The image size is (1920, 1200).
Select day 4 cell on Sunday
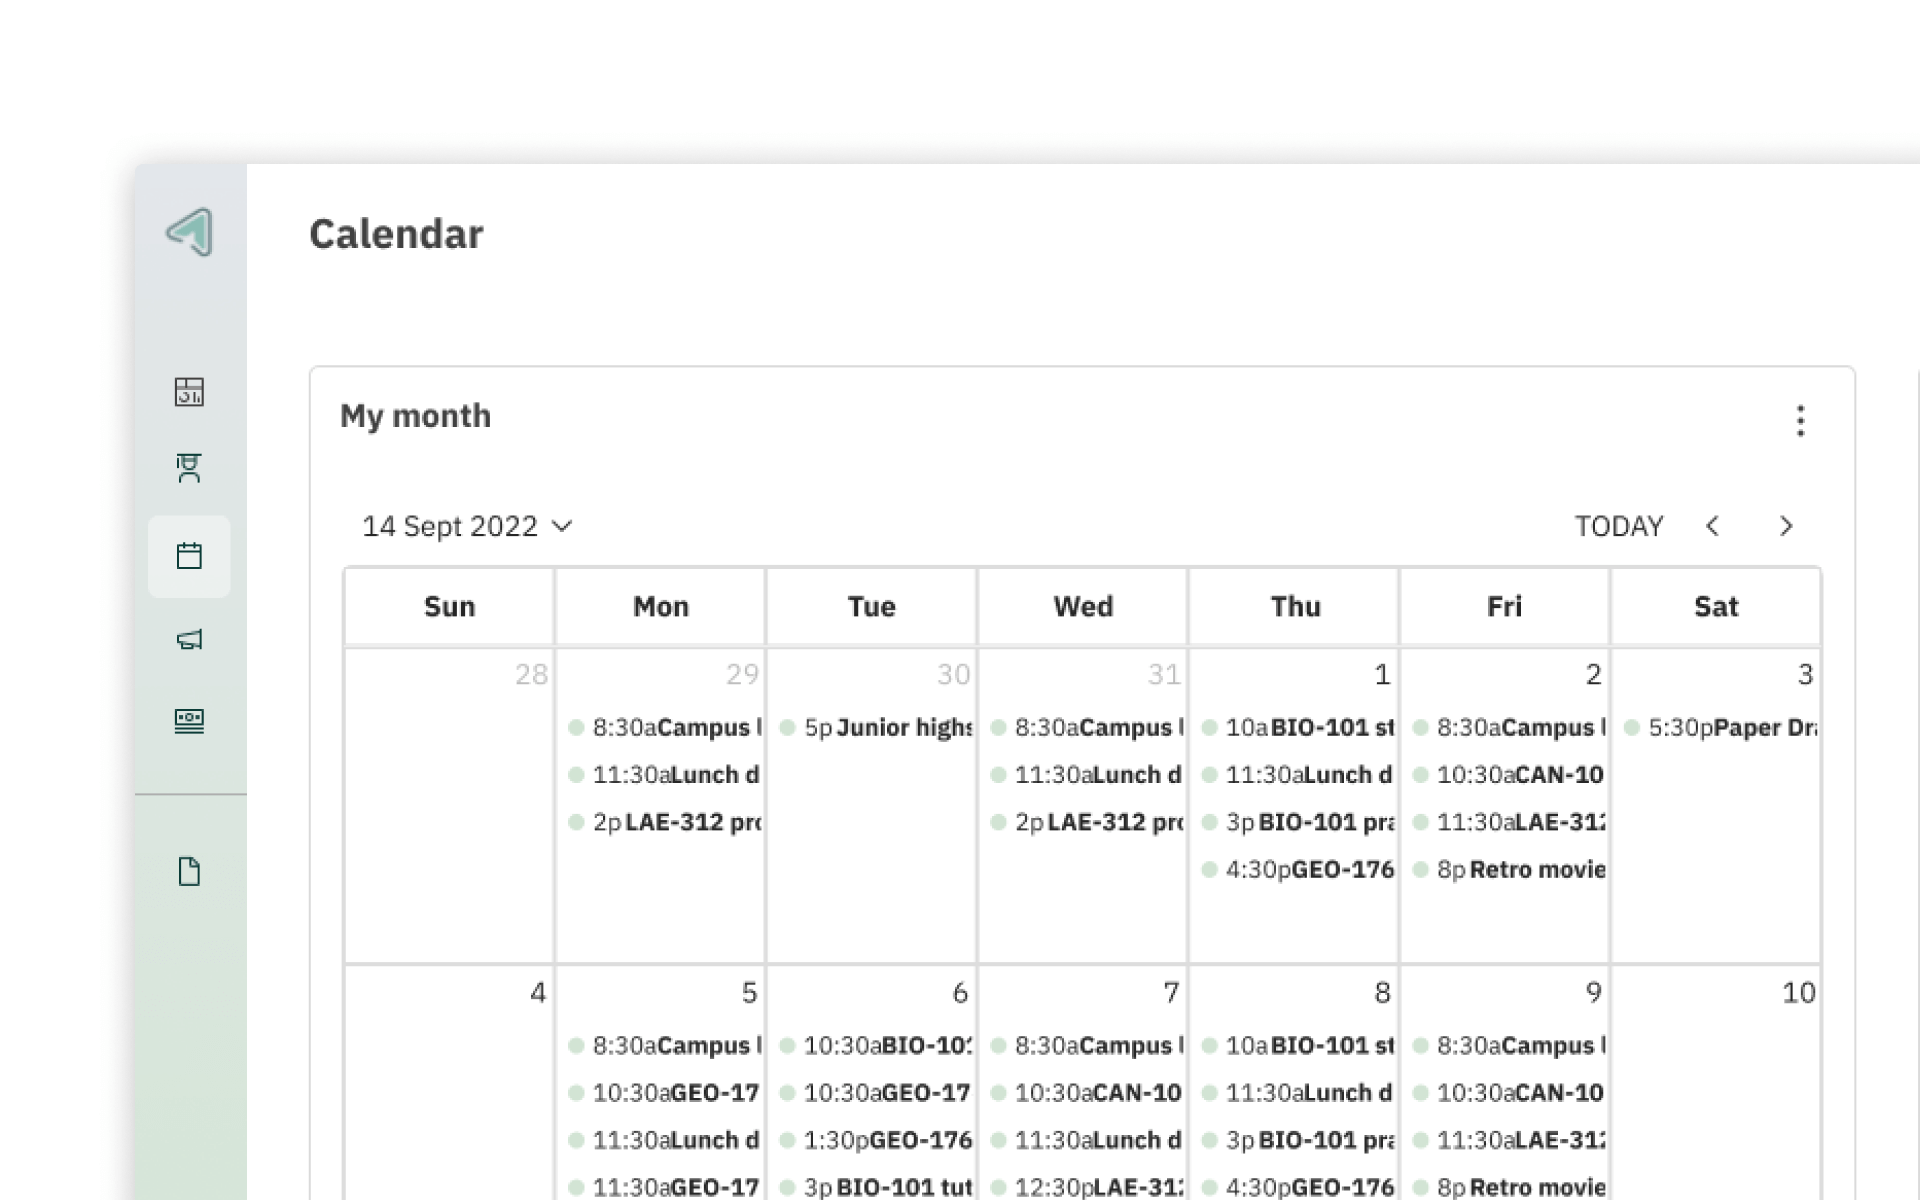(449, 1083)
